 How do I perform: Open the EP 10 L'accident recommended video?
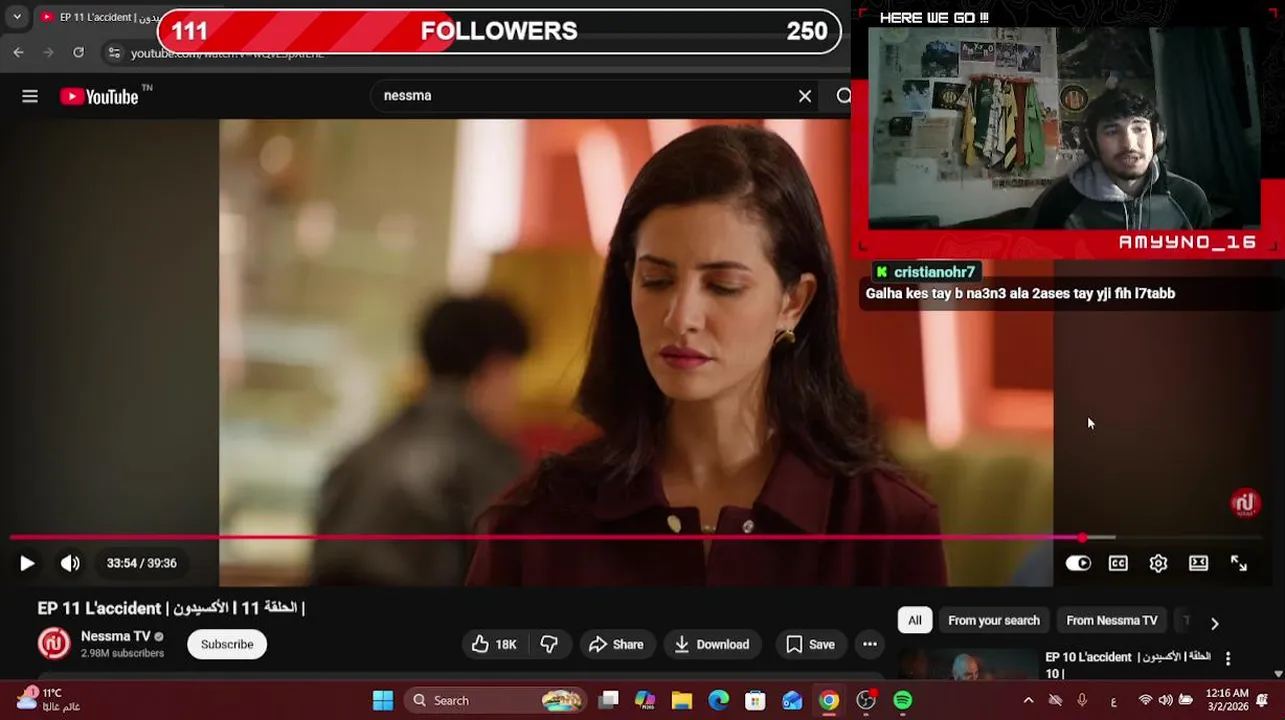(1128, 665)
